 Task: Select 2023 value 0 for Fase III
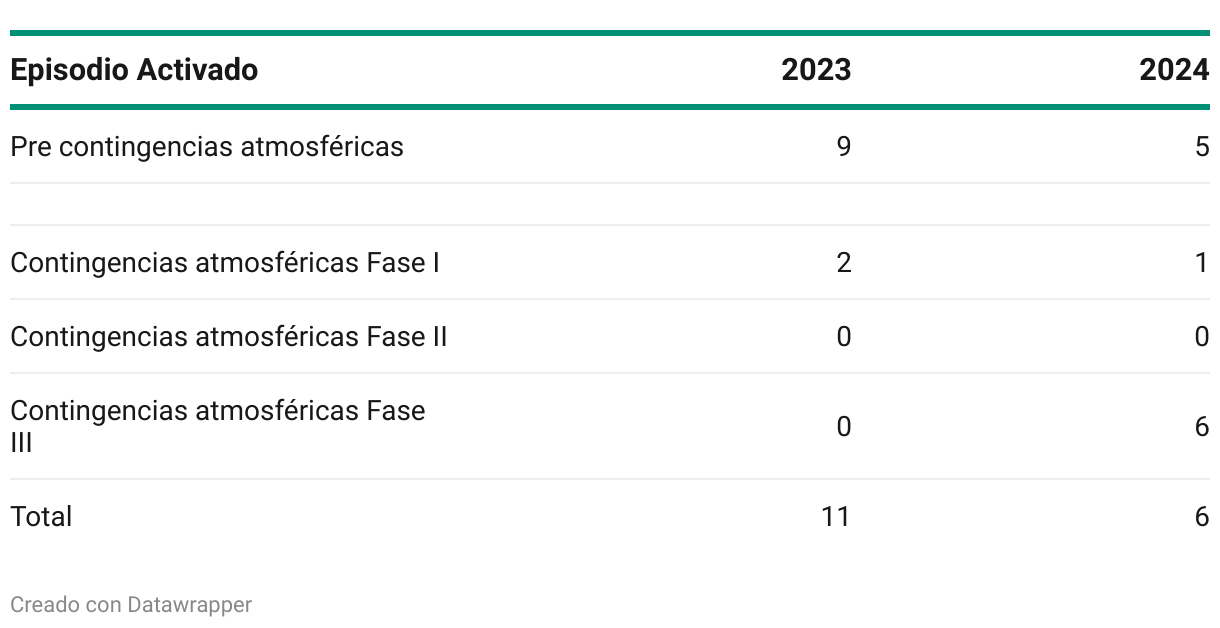point(843,427)
